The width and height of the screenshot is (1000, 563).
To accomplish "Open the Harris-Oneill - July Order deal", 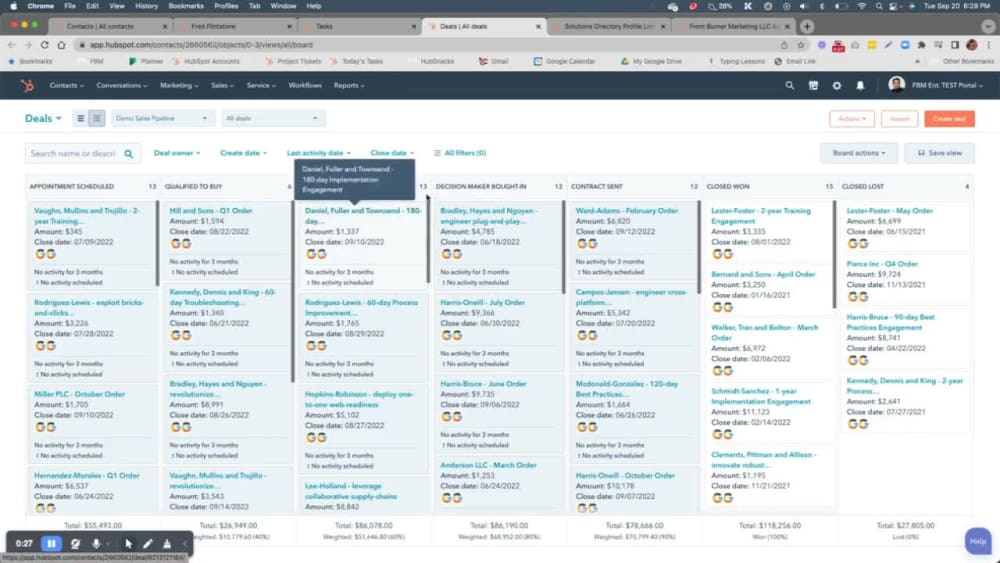I will (x=482, y=302).
